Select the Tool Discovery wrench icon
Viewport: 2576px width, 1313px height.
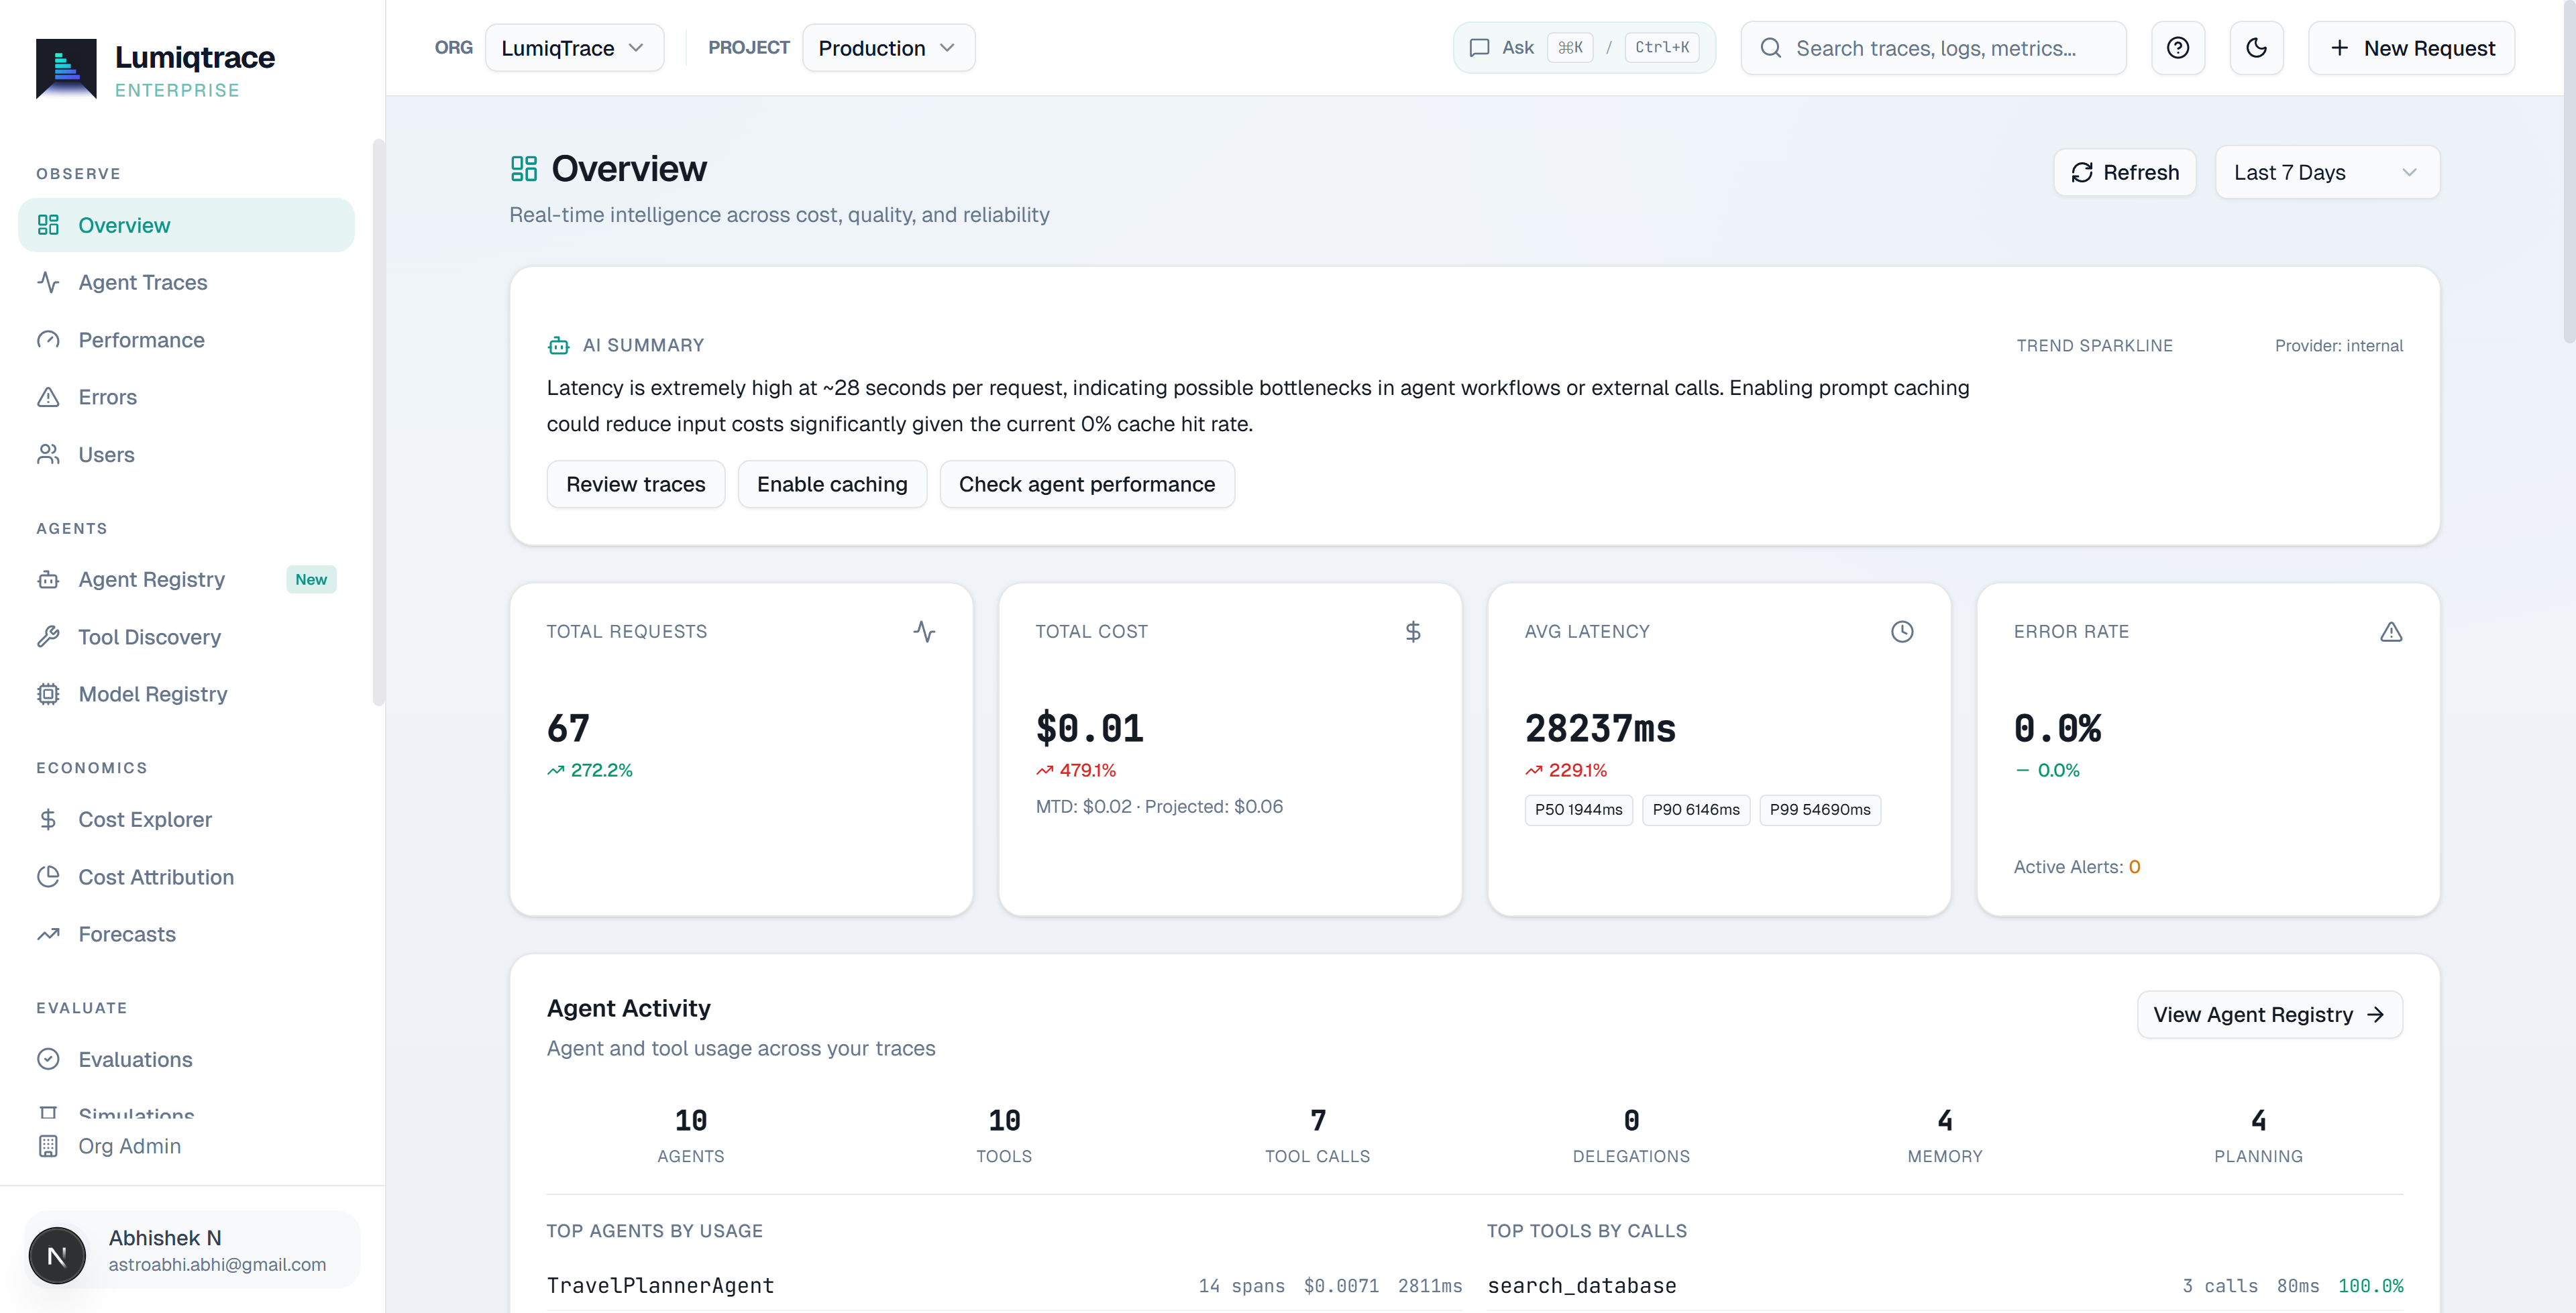coord(49,636)
